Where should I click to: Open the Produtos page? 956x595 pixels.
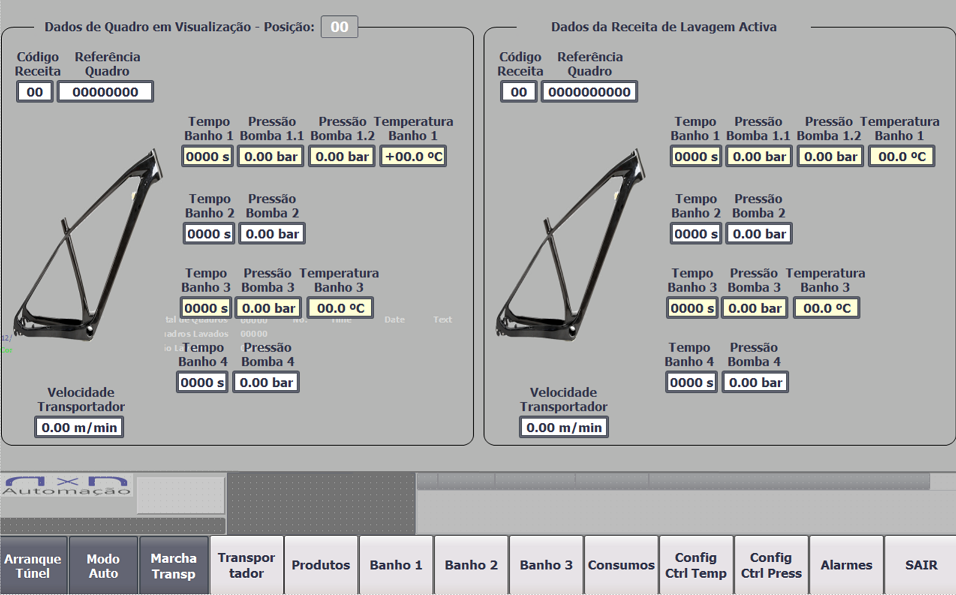coord(321,565)
